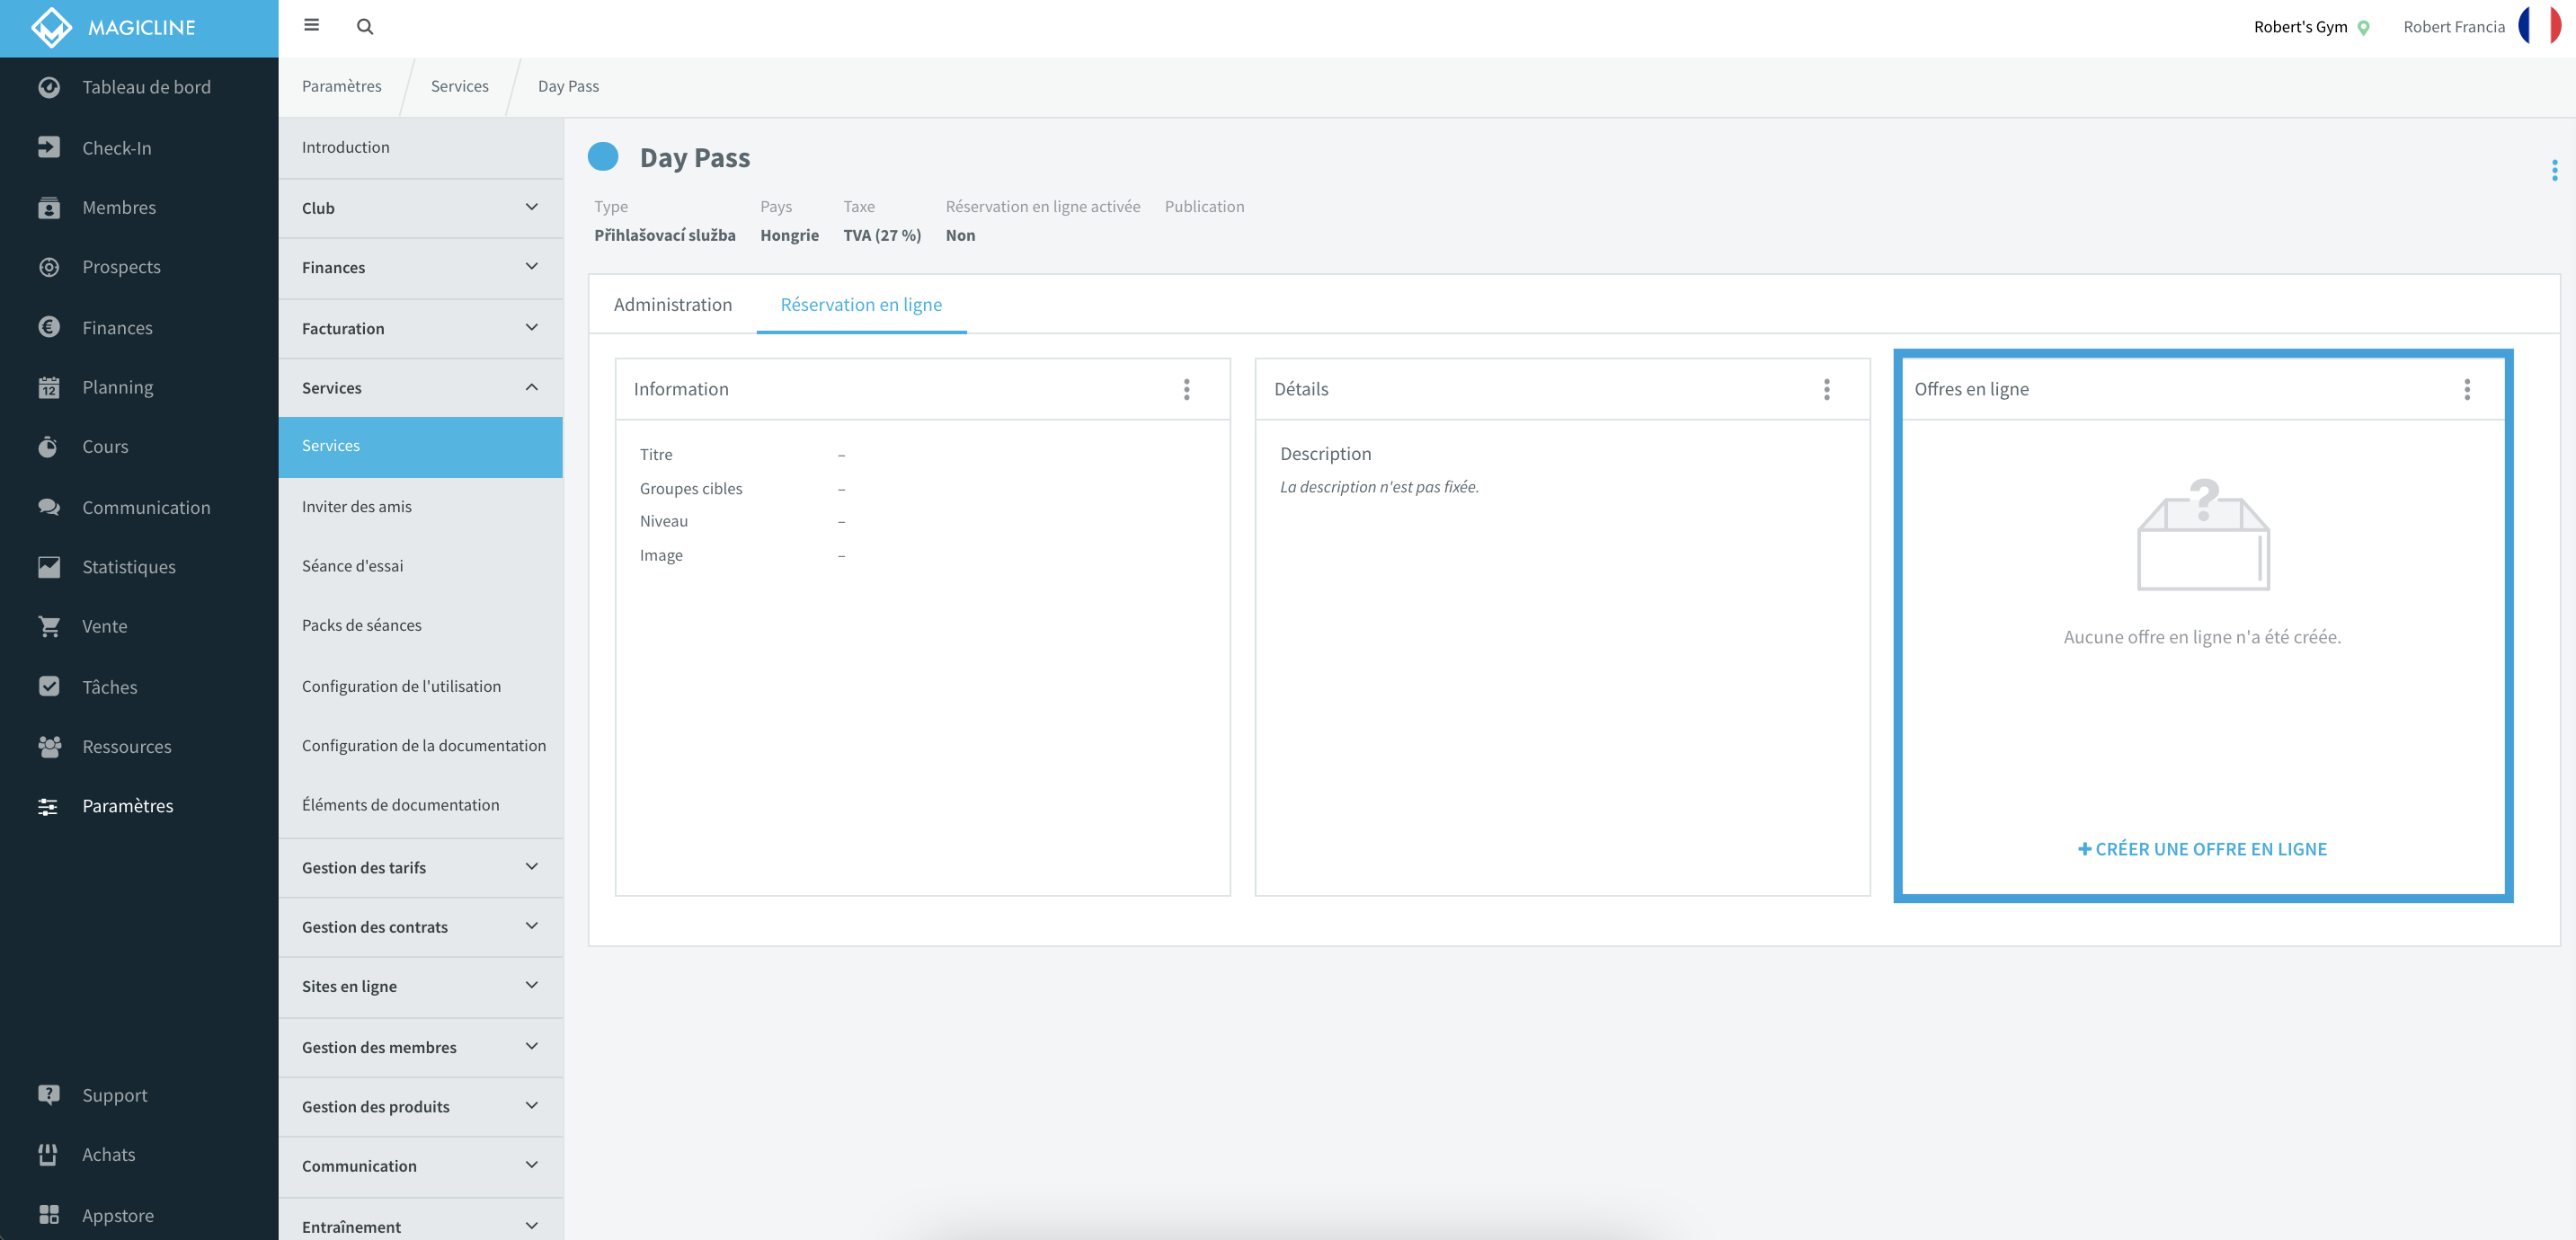This screenshot has height=1240, width=2576.
Task: Collapse the Services settings section
Action: coord(421,388)
